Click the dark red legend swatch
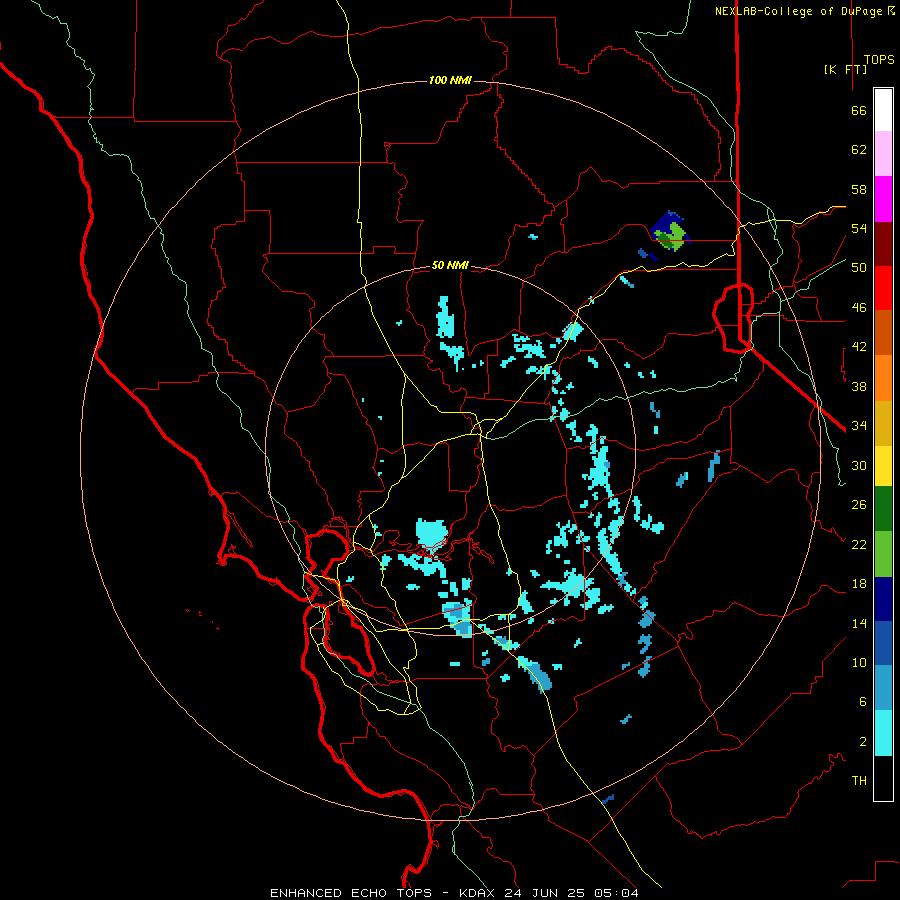Screen dimensions: 900x900 pyautogui.click(x=883, y=244)
